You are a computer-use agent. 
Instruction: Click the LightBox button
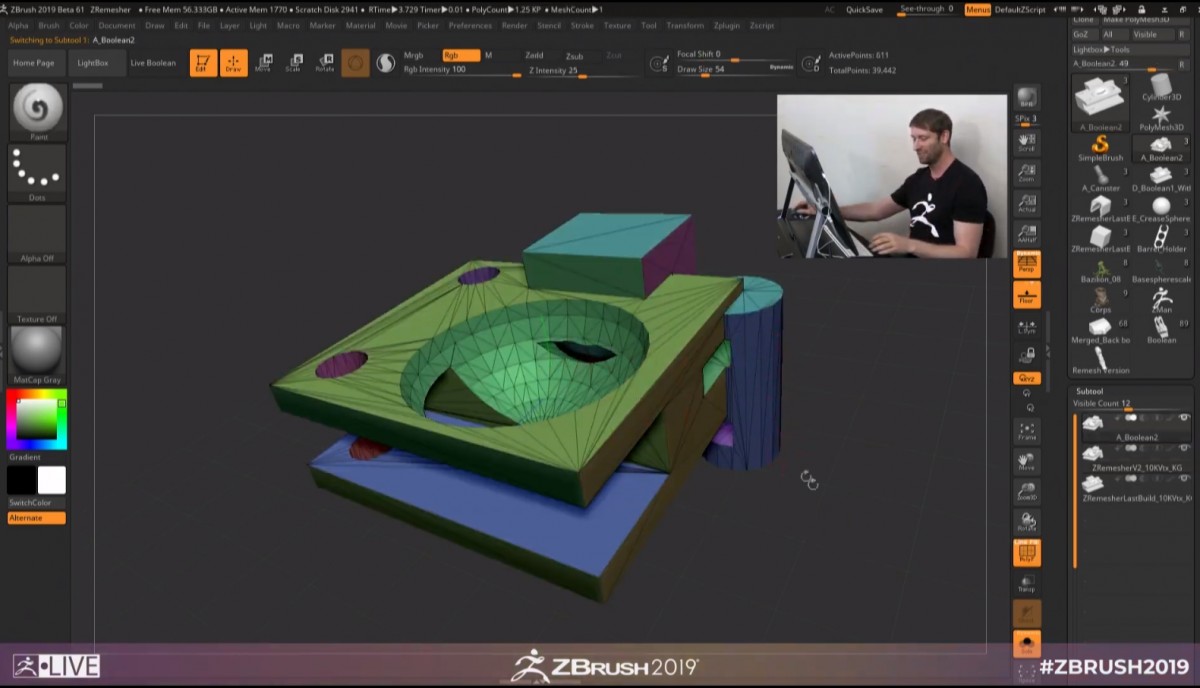[x=93, y=63]
